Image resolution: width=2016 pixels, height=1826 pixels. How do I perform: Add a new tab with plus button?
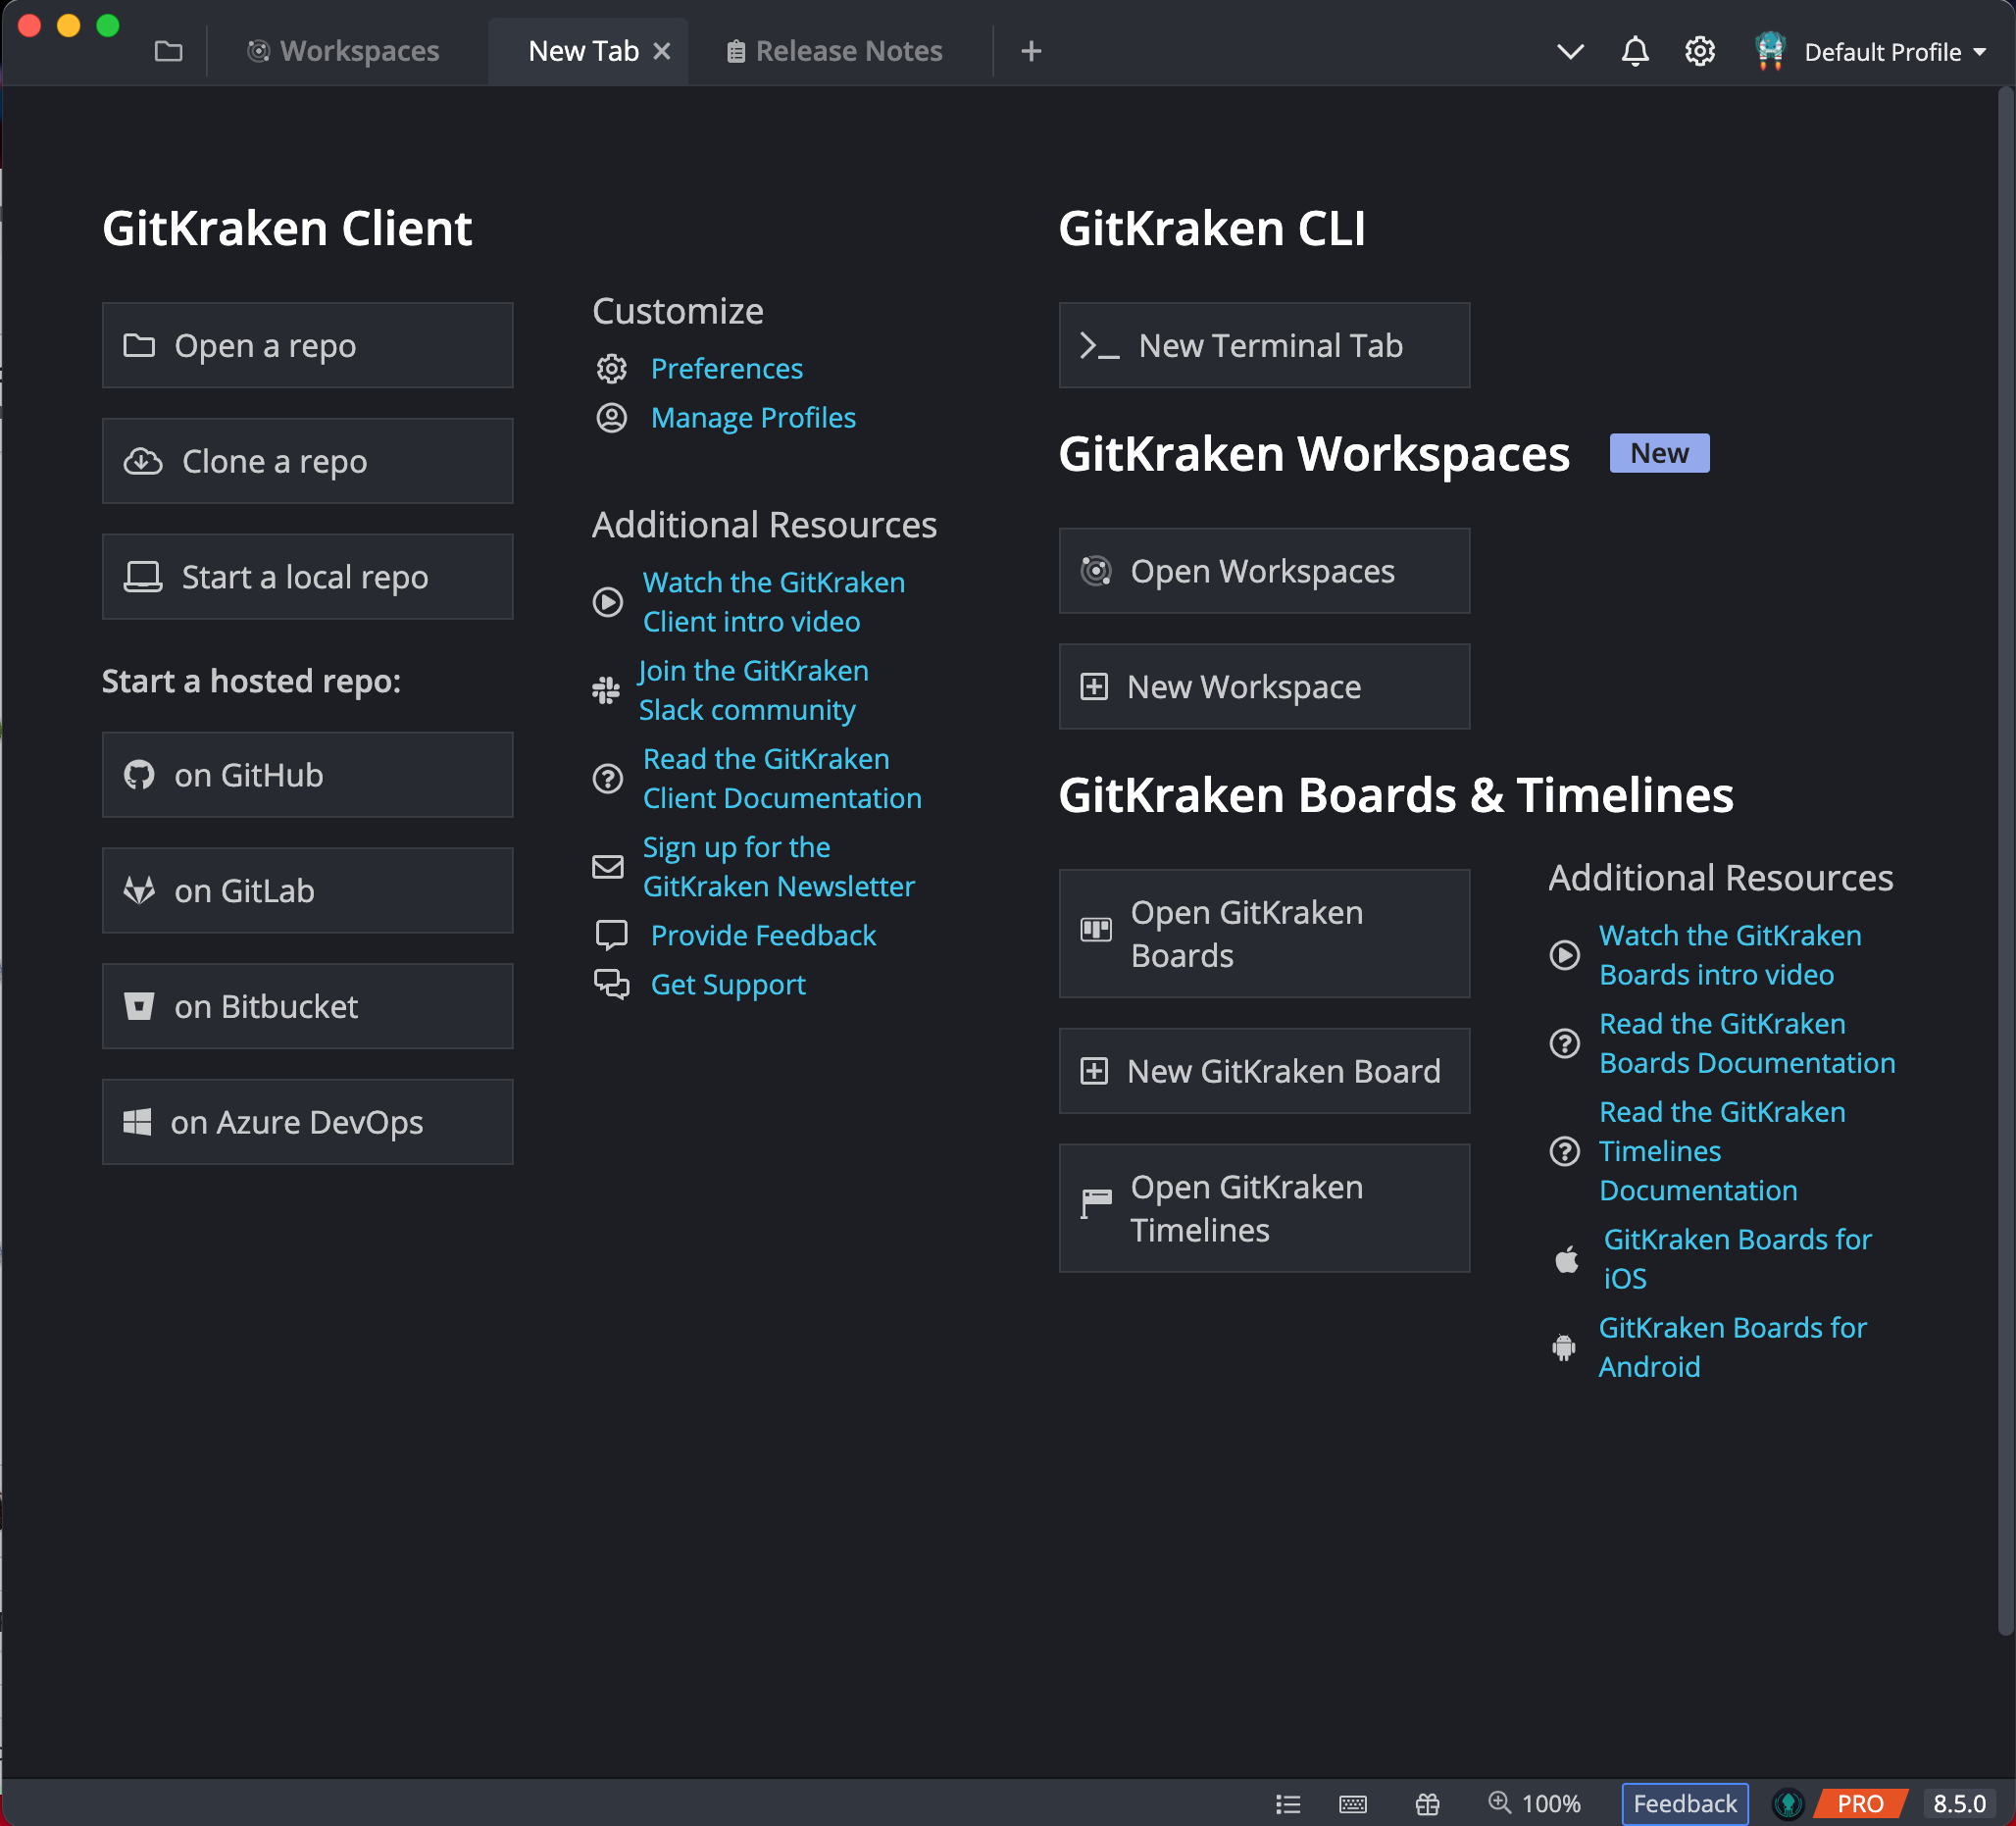tap(1031, 51)
